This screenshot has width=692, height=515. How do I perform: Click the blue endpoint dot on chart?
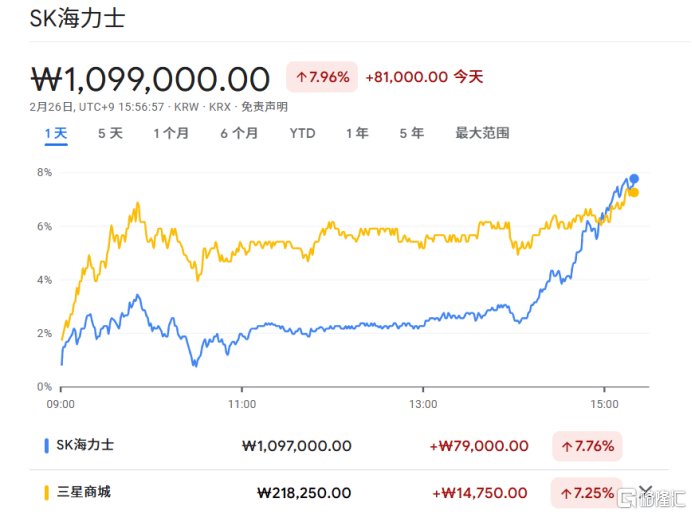(634, 179)
